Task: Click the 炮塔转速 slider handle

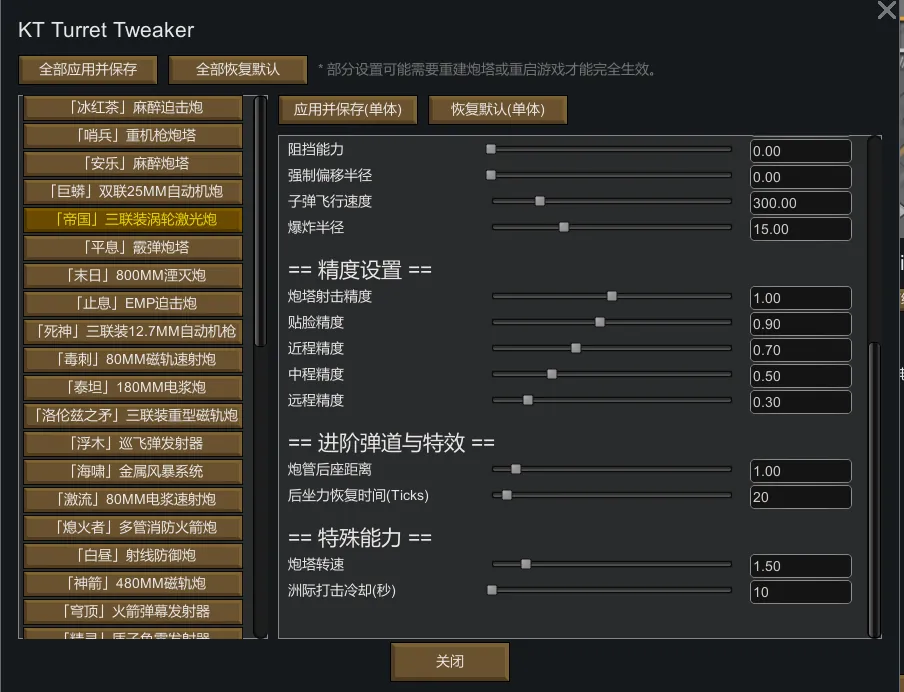Action: coord(526,564)
